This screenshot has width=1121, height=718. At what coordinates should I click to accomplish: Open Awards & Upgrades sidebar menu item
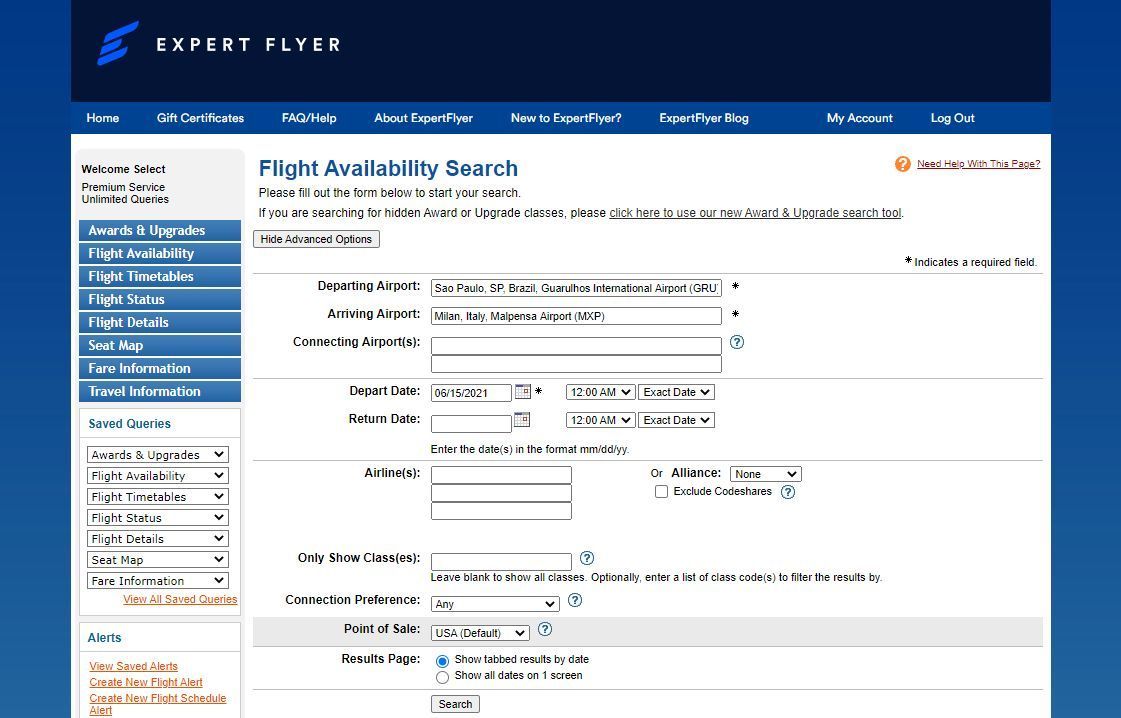tap(160, 230)
